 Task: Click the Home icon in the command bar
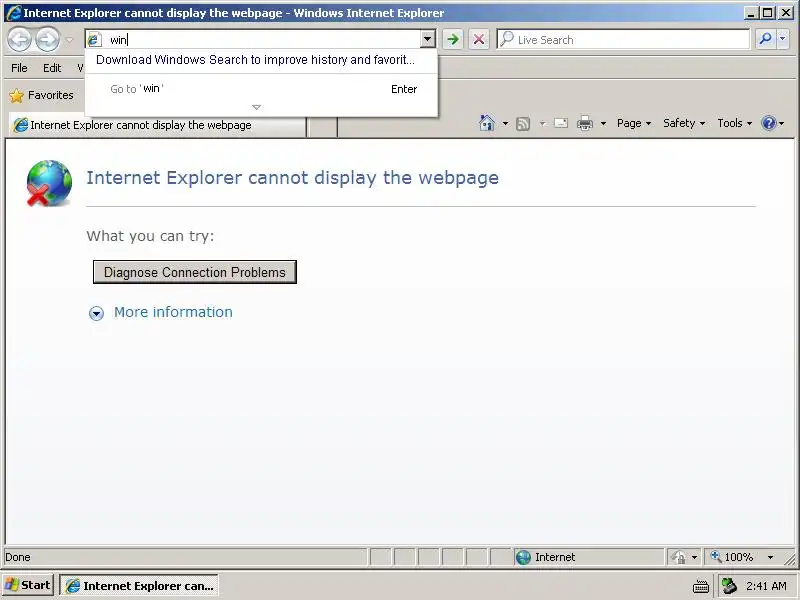[x=487, y=123]
